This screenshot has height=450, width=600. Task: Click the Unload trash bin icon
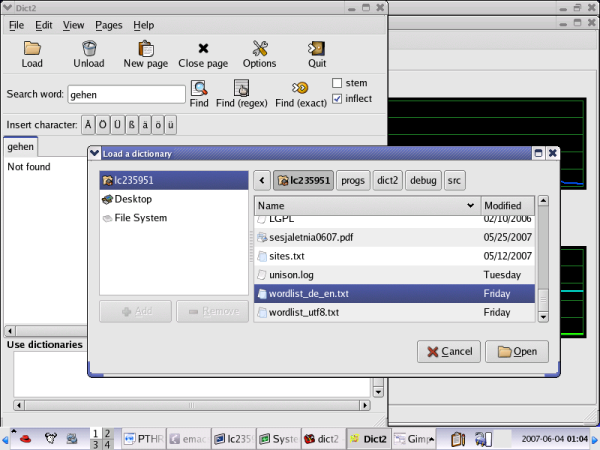(89, 49)
